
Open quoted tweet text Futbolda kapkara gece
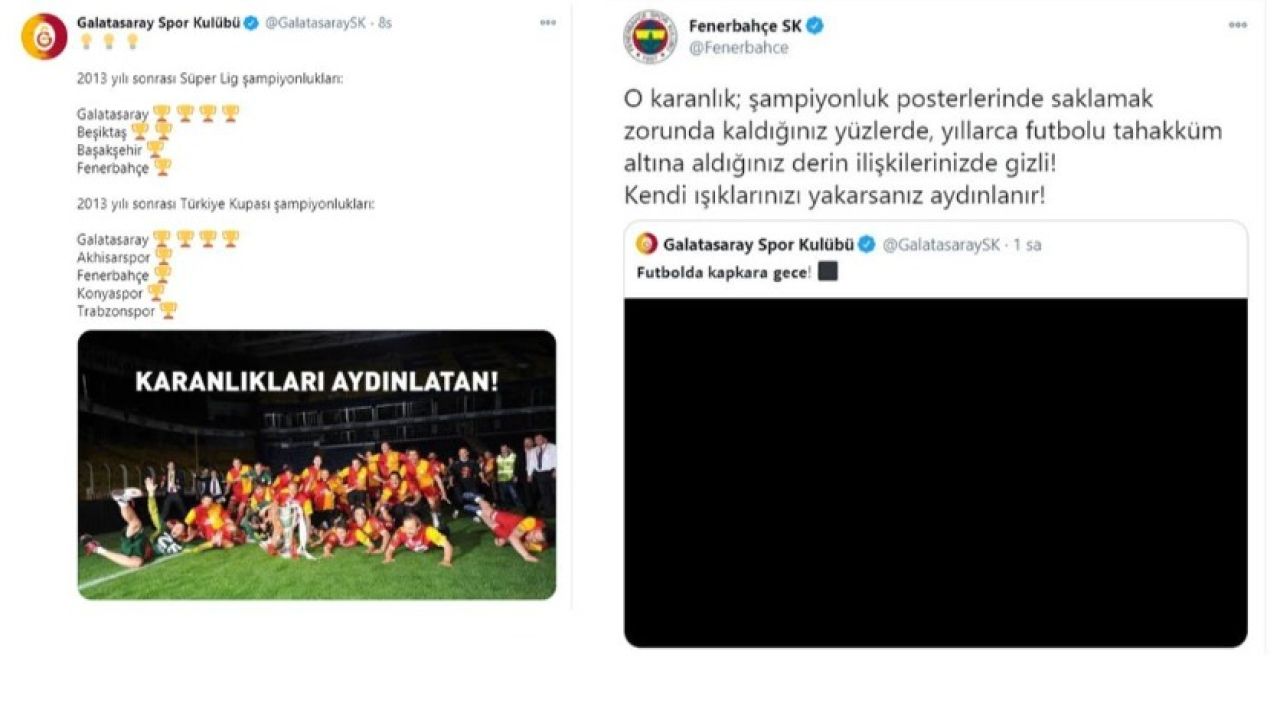[725, 271]
